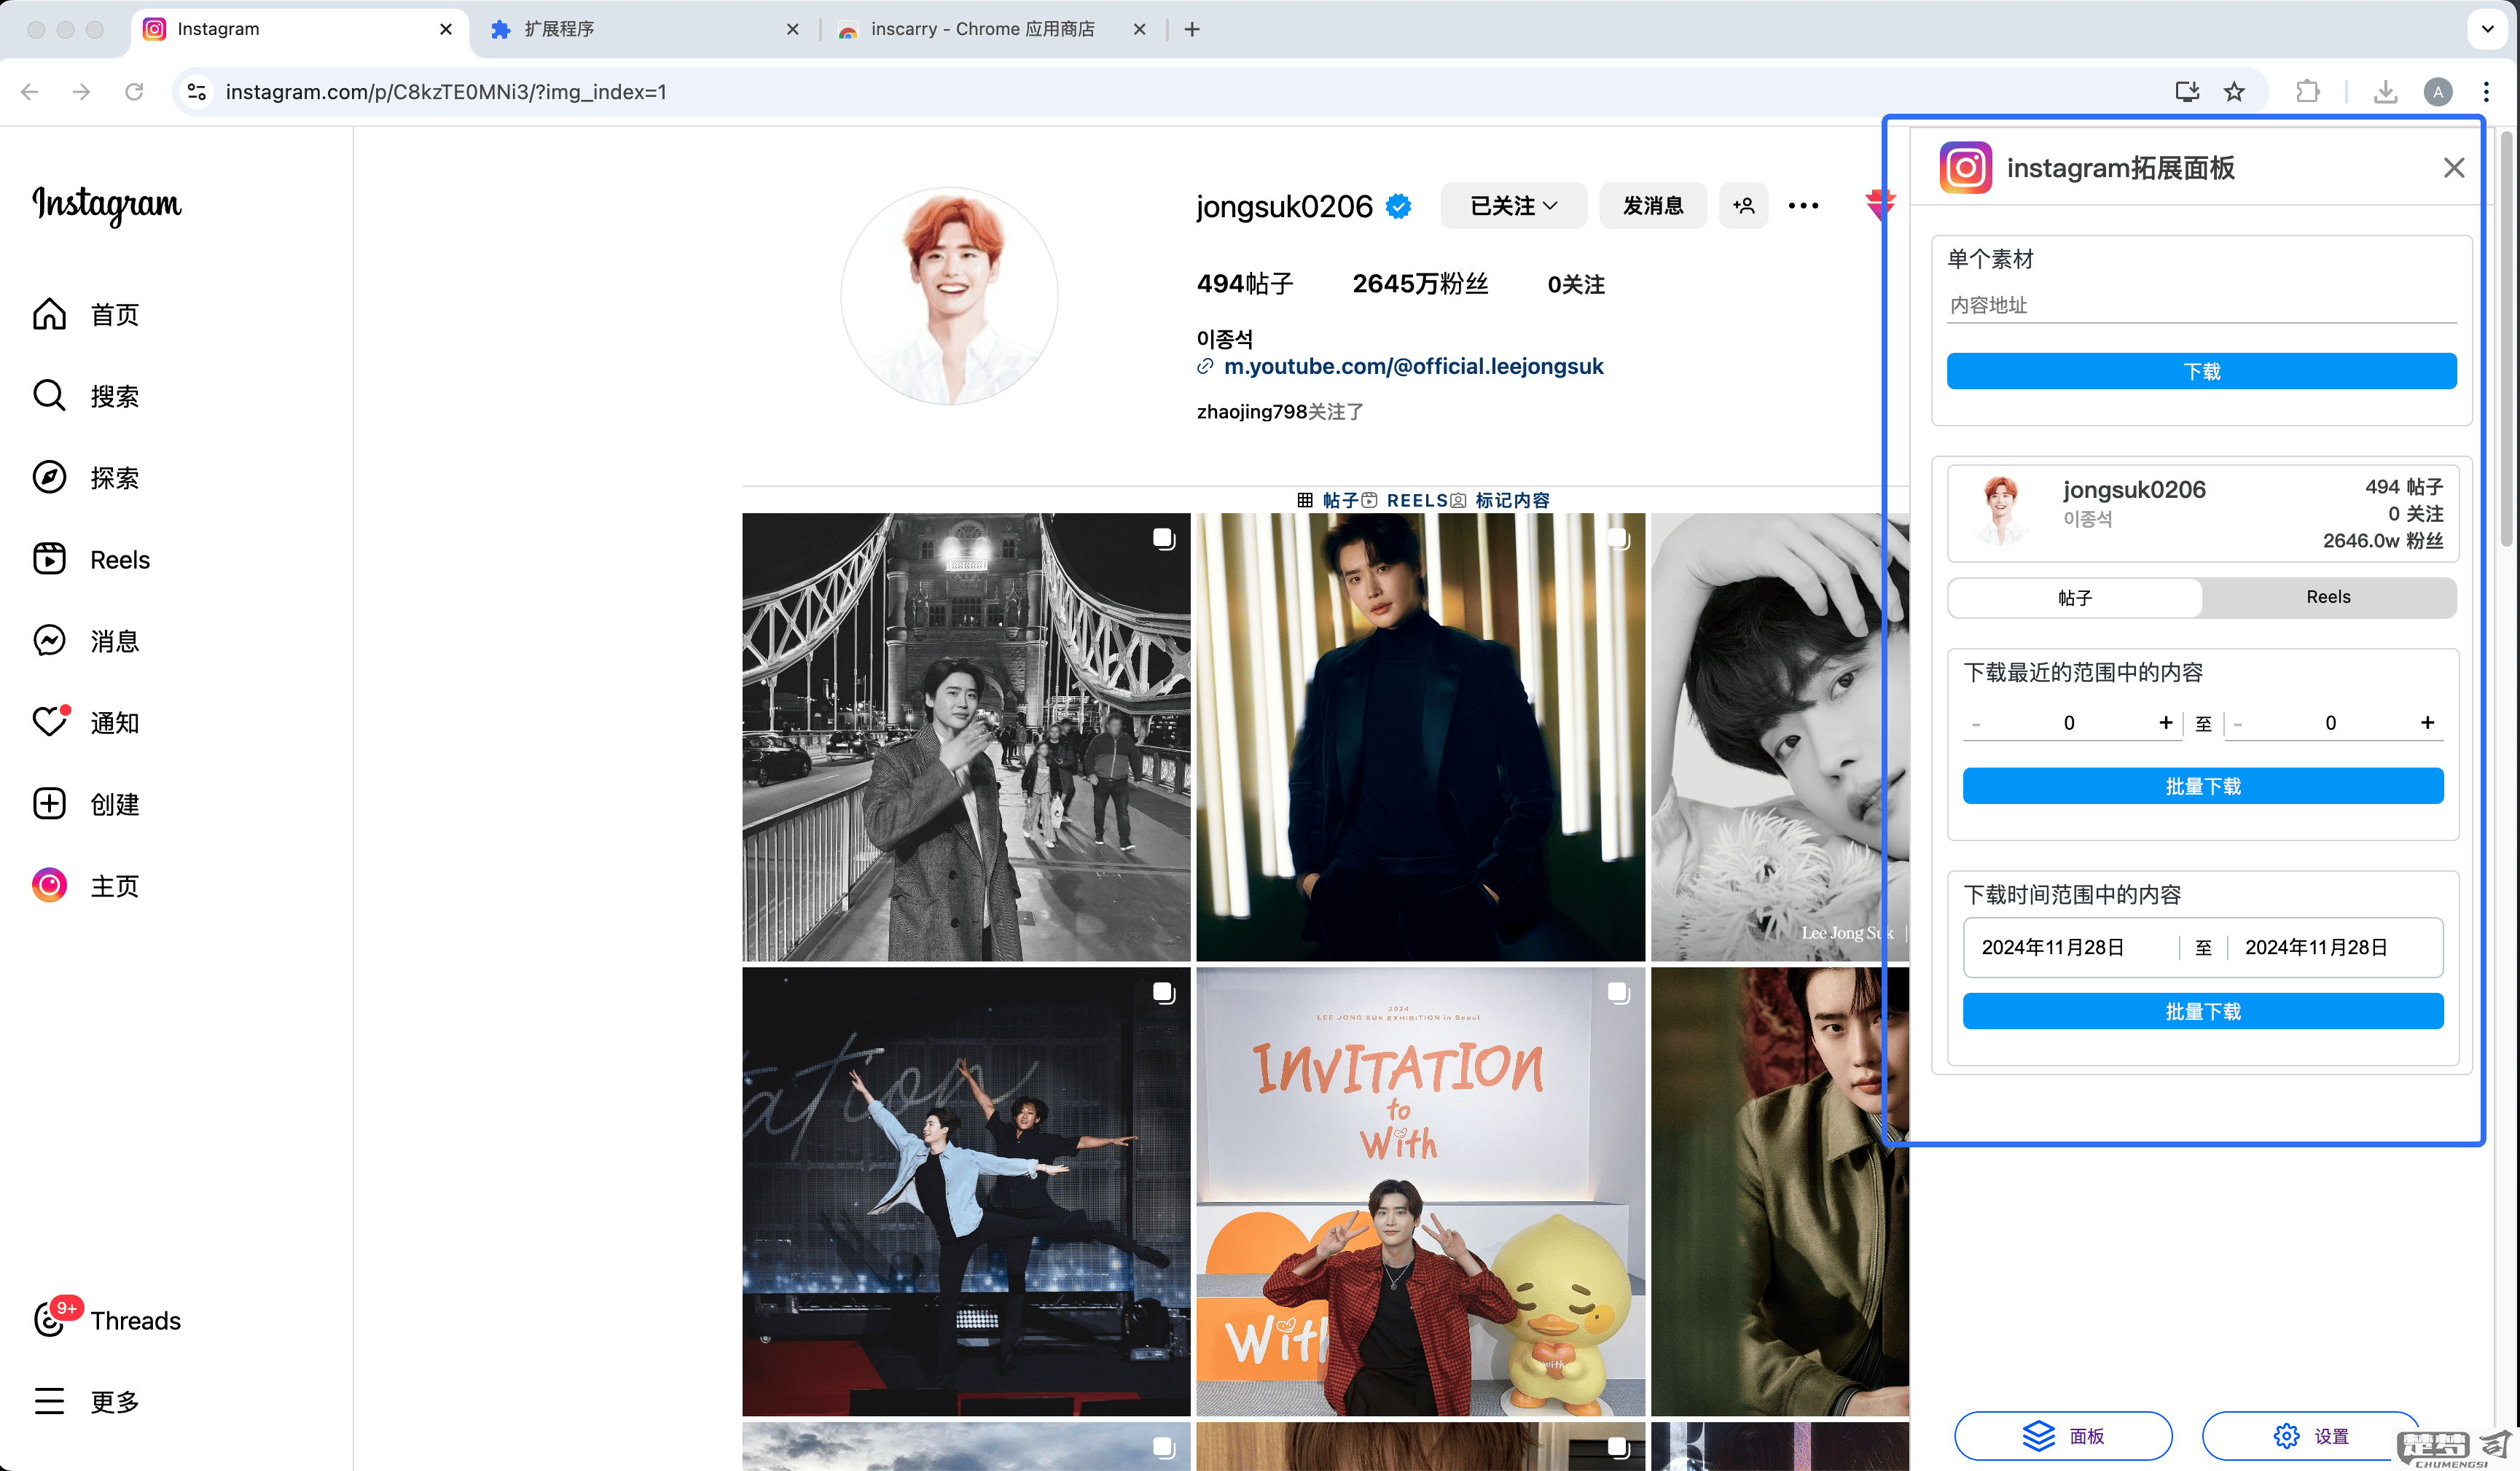Open the Search (搜索) magnifier icon
Image resolution: width=2520 pixels, height=1471 pixels.
point(49,396)
